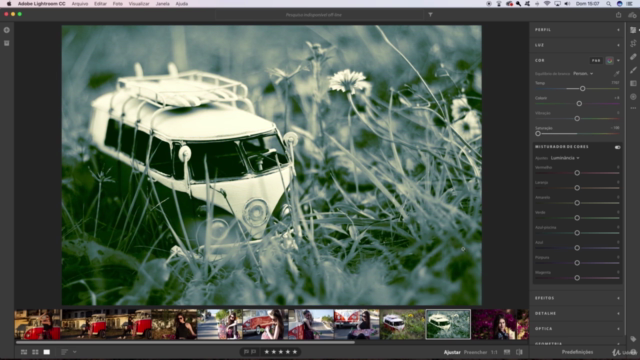Screen dimensions: 640x360
Task: Open the Janela menu
Action: 162,4
